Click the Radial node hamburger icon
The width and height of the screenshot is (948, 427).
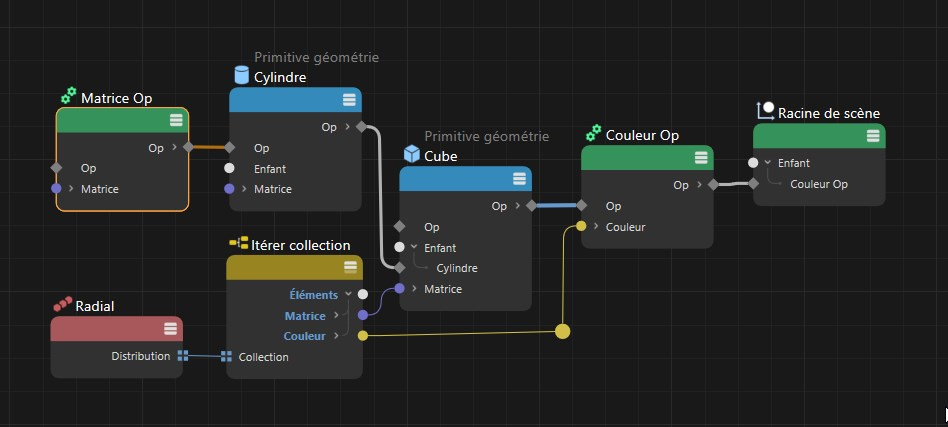170,329
